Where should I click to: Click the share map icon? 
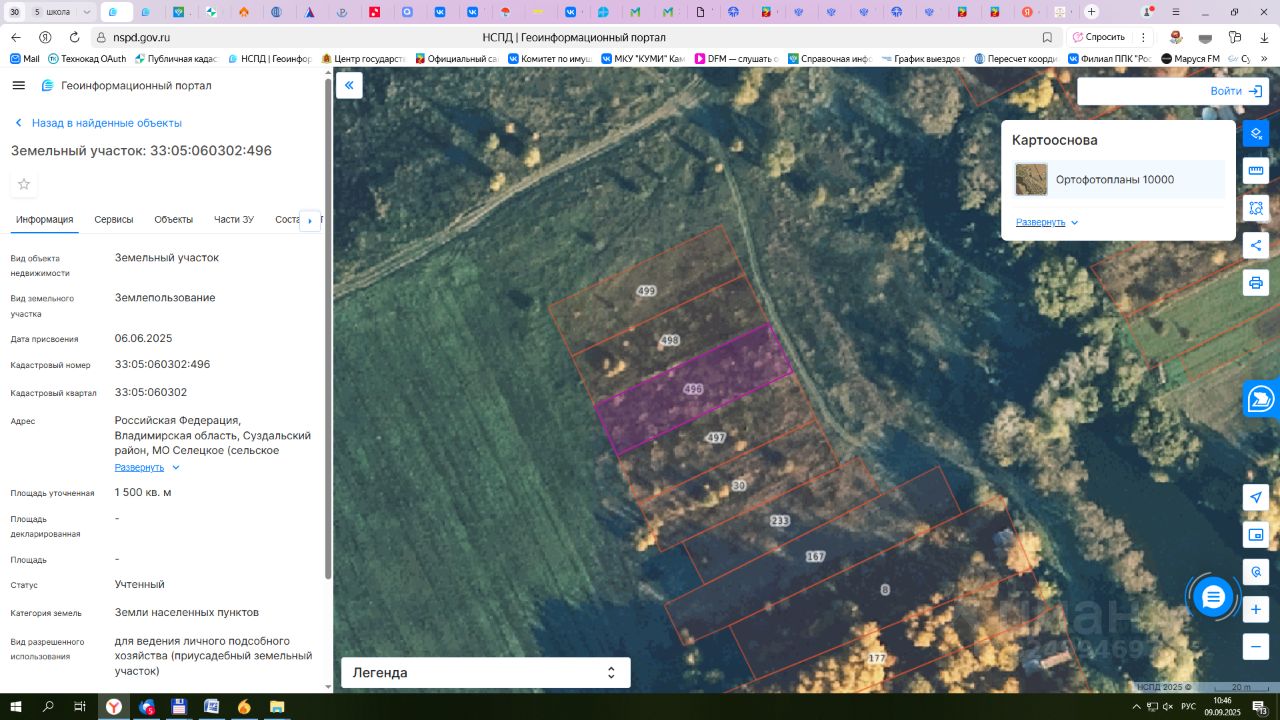(x=1256, y=245)
